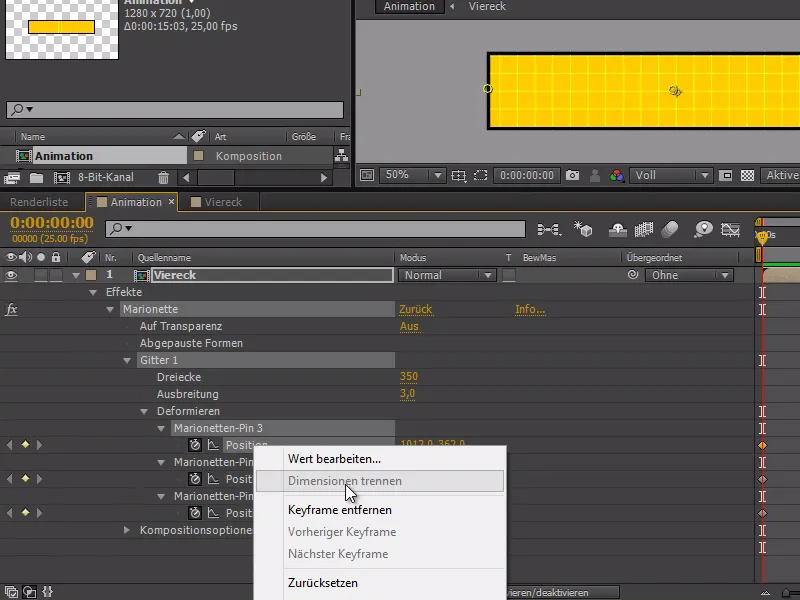Close the Animation timeline tab
This screenshot has height=600, width=800.
point(171,202)
